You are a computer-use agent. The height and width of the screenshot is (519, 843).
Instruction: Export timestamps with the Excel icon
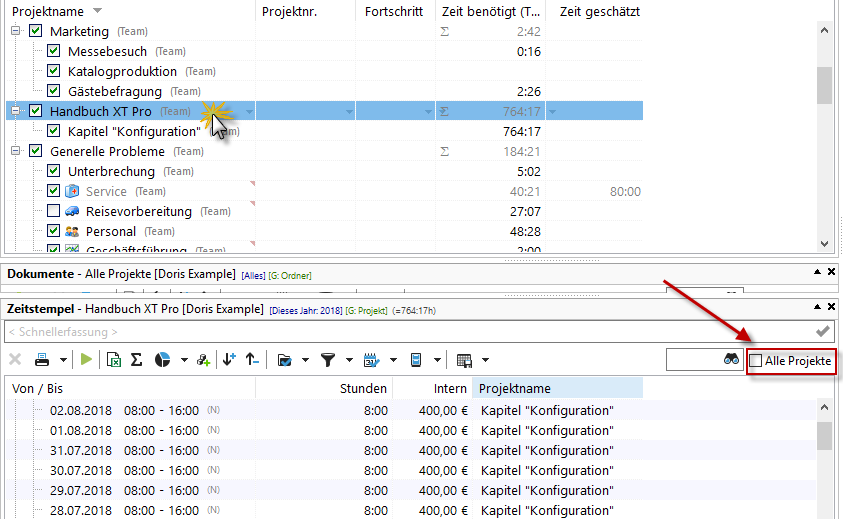(114, 360)
